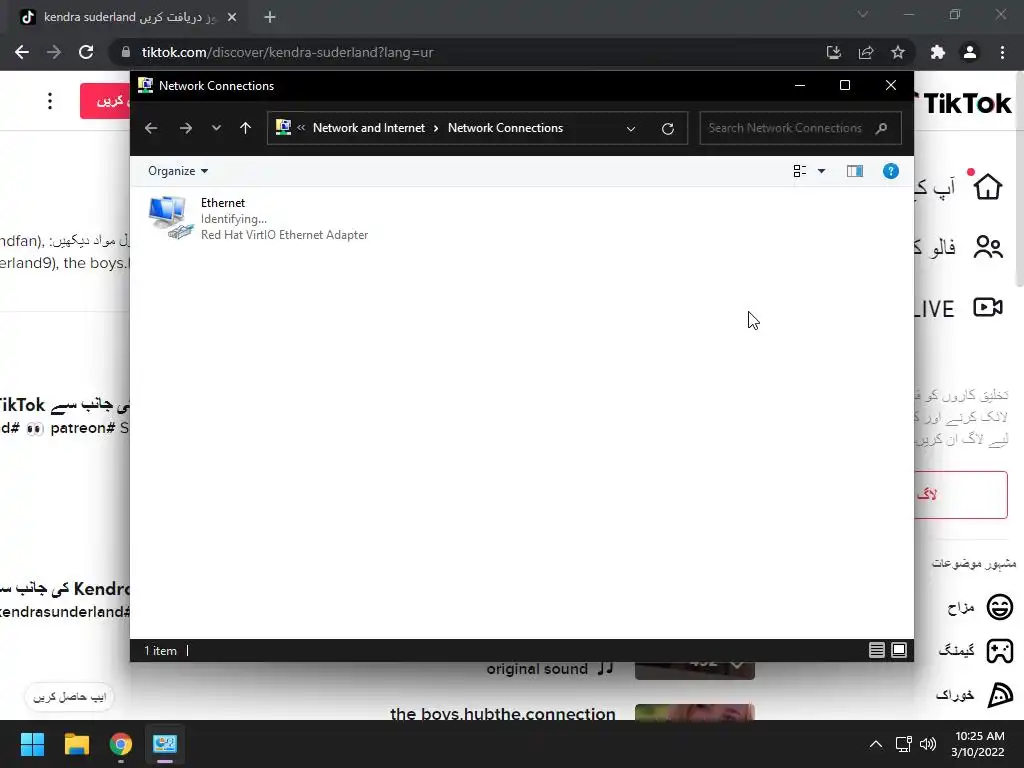Switch to large icons view in status bar

pyautogui.click(x=899, y=650)
